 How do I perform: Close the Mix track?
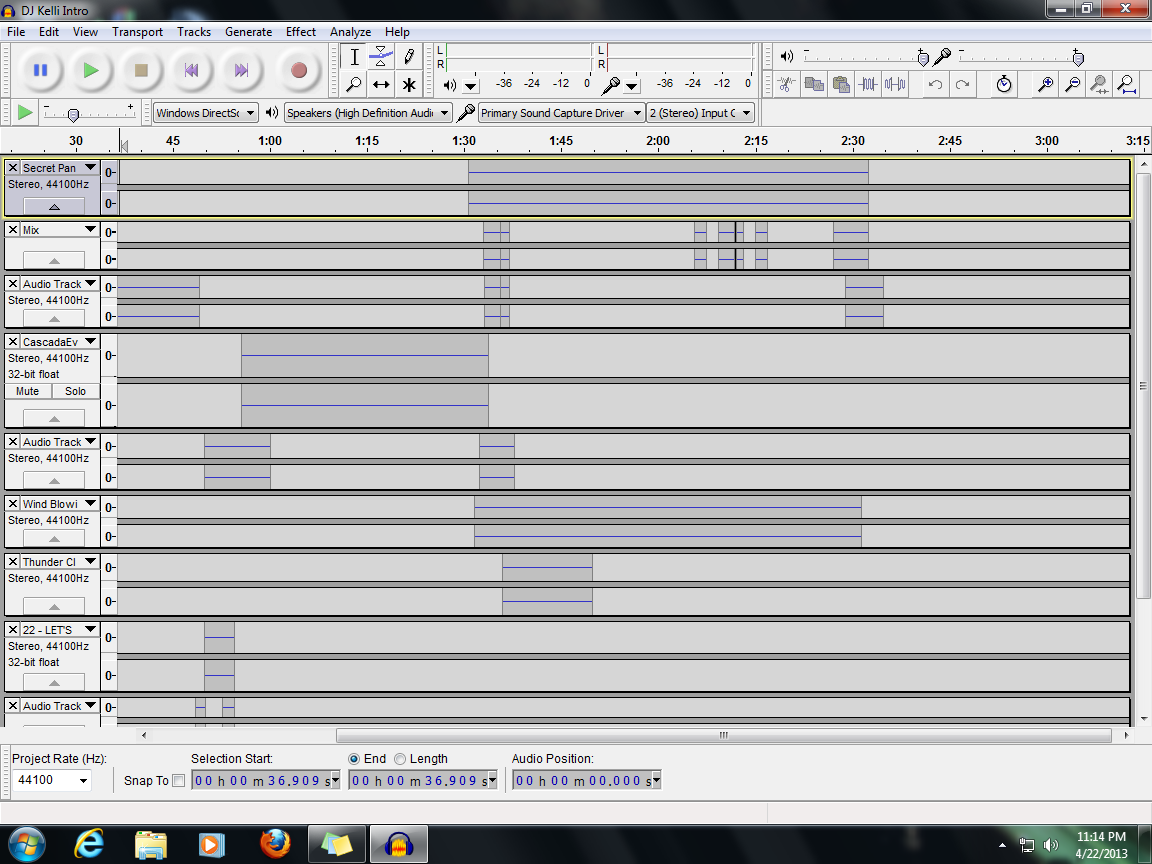[x=12, y=230]
